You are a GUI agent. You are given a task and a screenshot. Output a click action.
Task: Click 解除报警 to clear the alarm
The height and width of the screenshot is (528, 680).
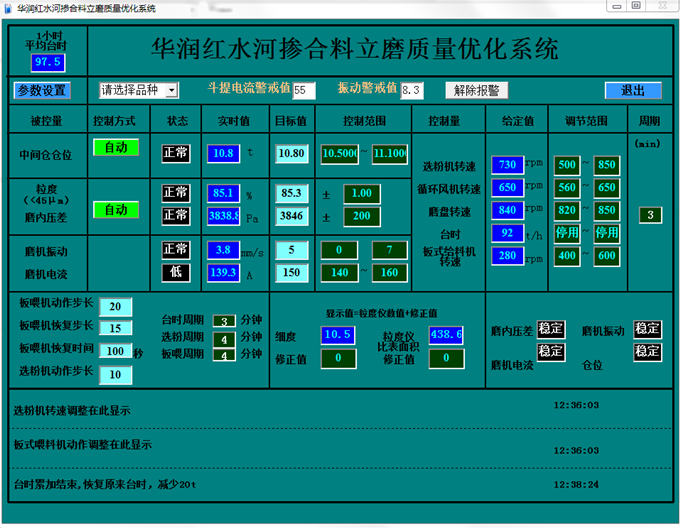pos(476,90)
